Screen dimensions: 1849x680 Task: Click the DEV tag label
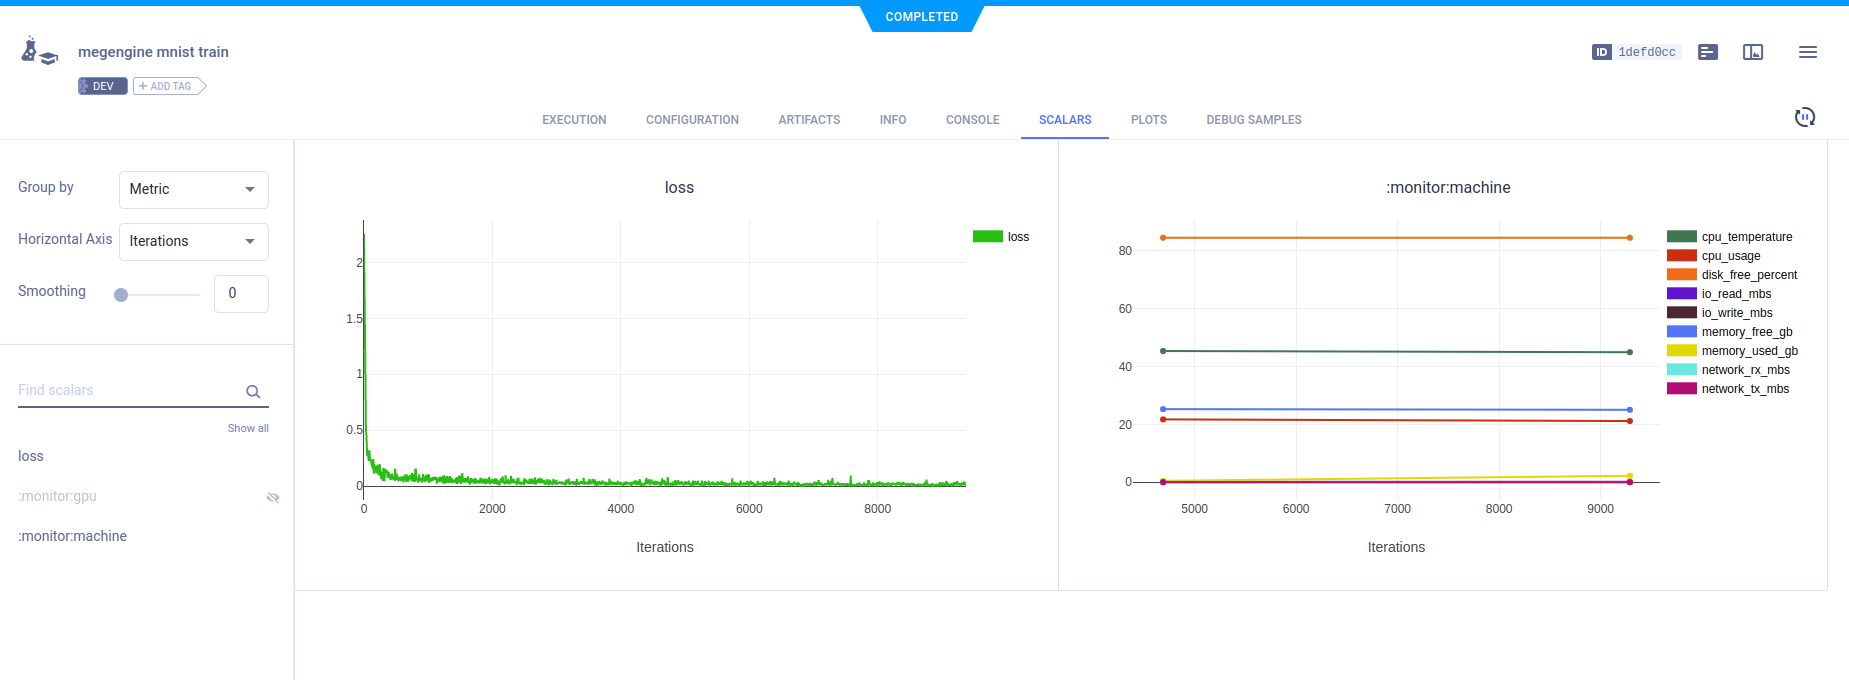tap(103, 86)
